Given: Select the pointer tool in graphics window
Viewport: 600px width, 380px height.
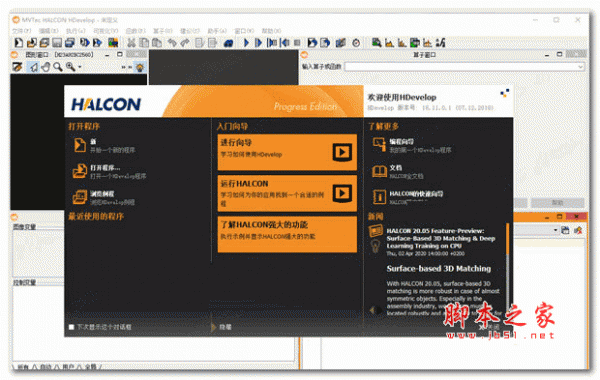Looking at the screenshot, I should pyautogui.click(x=34, y=67).
